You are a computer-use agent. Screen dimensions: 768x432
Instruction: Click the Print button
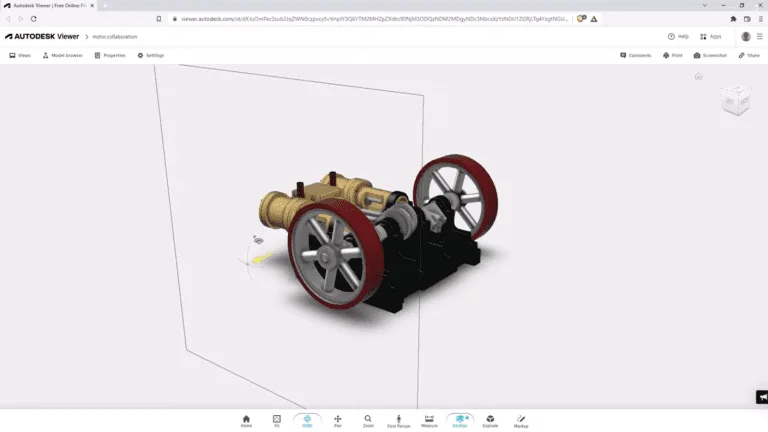(x=672, y=55)
